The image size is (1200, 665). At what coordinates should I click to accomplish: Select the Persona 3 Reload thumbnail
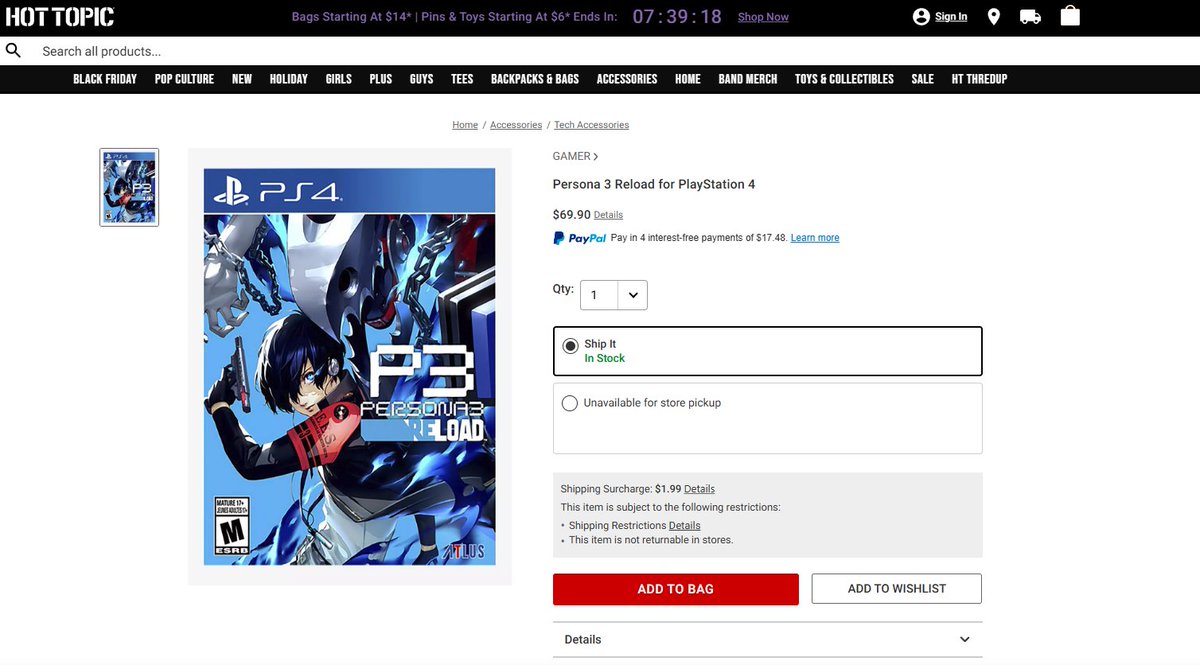pos(129,187)
